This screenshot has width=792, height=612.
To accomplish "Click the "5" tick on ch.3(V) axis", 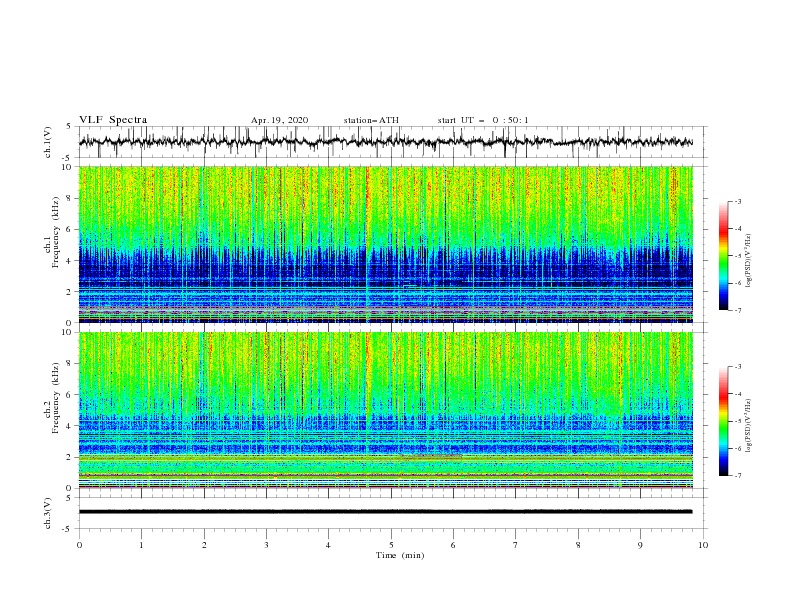I will click(x=70, y=497).
